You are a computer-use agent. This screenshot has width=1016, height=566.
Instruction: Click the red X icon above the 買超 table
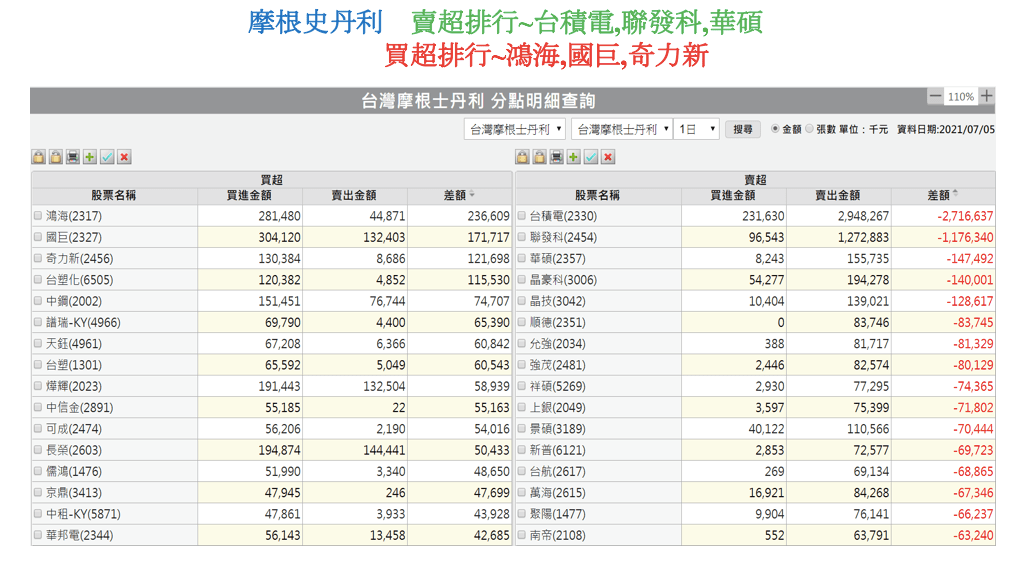click(x=124, y=157)
